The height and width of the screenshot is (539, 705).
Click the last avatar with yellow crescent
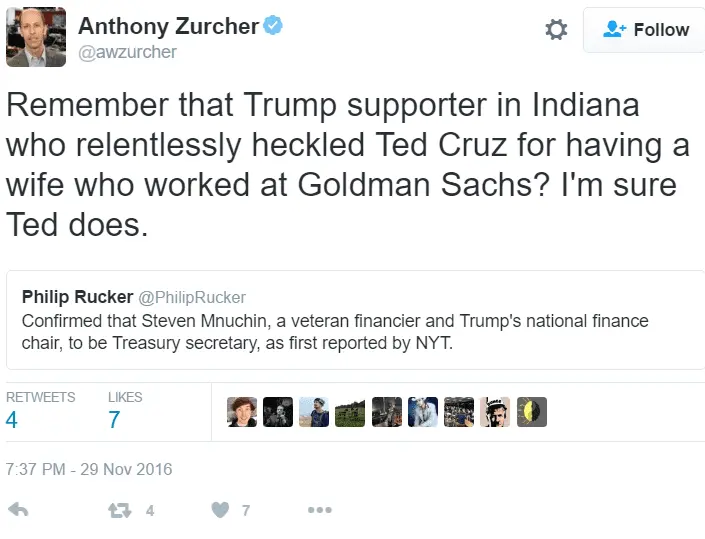click(x=532, y=412)
